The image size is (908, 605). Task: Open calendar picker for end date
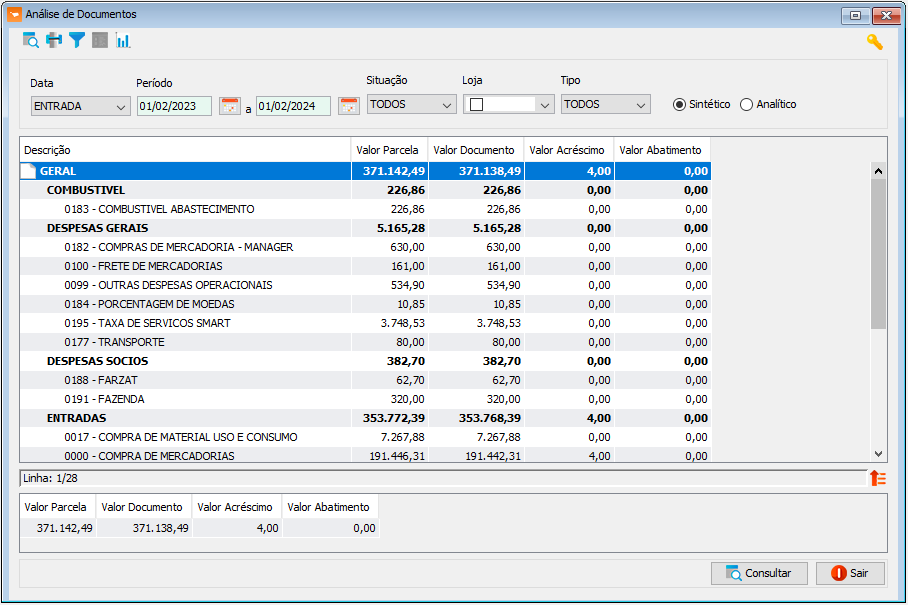[349, 106]
